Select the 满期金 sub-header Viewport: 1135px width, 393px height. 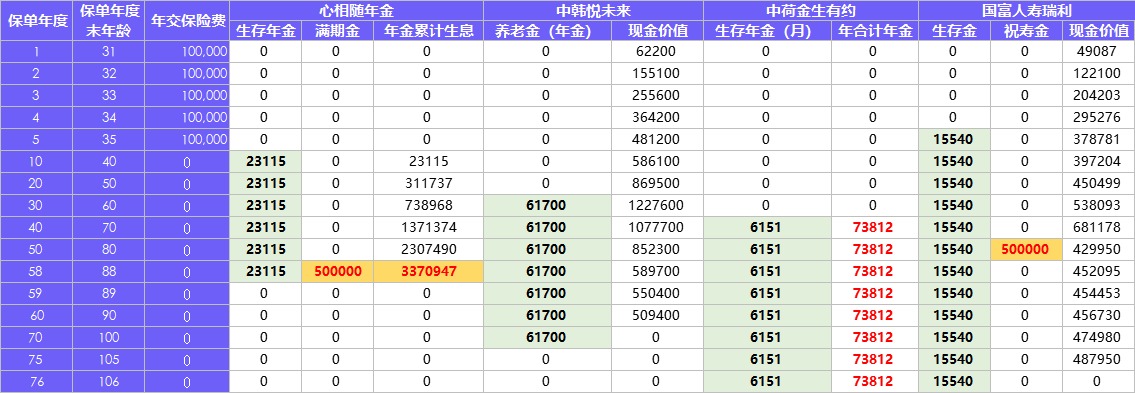click(336, 31)
